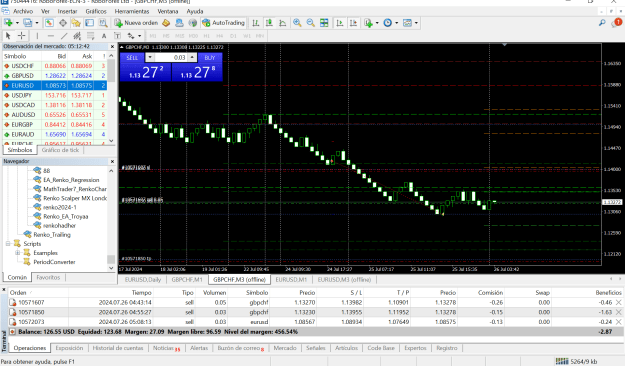Screen dimensions: 625x366
Task: Select the horizontal line tool
Action: 50,36
